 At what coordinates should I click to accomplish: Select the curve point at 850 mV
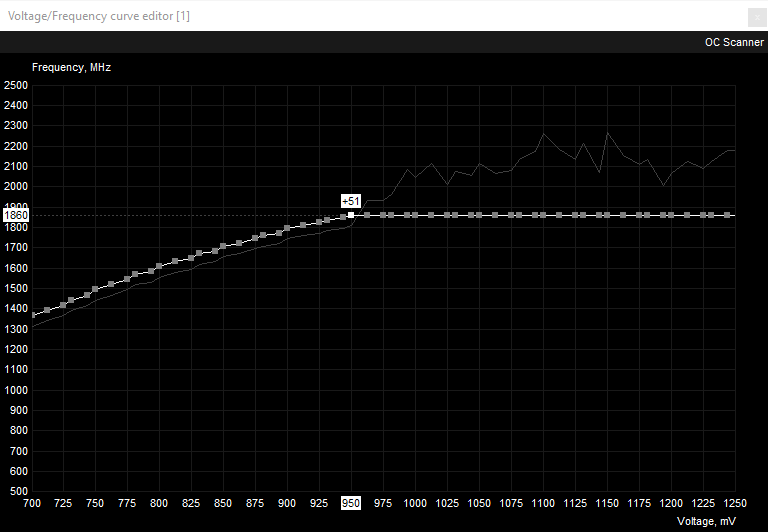[224, 246]
